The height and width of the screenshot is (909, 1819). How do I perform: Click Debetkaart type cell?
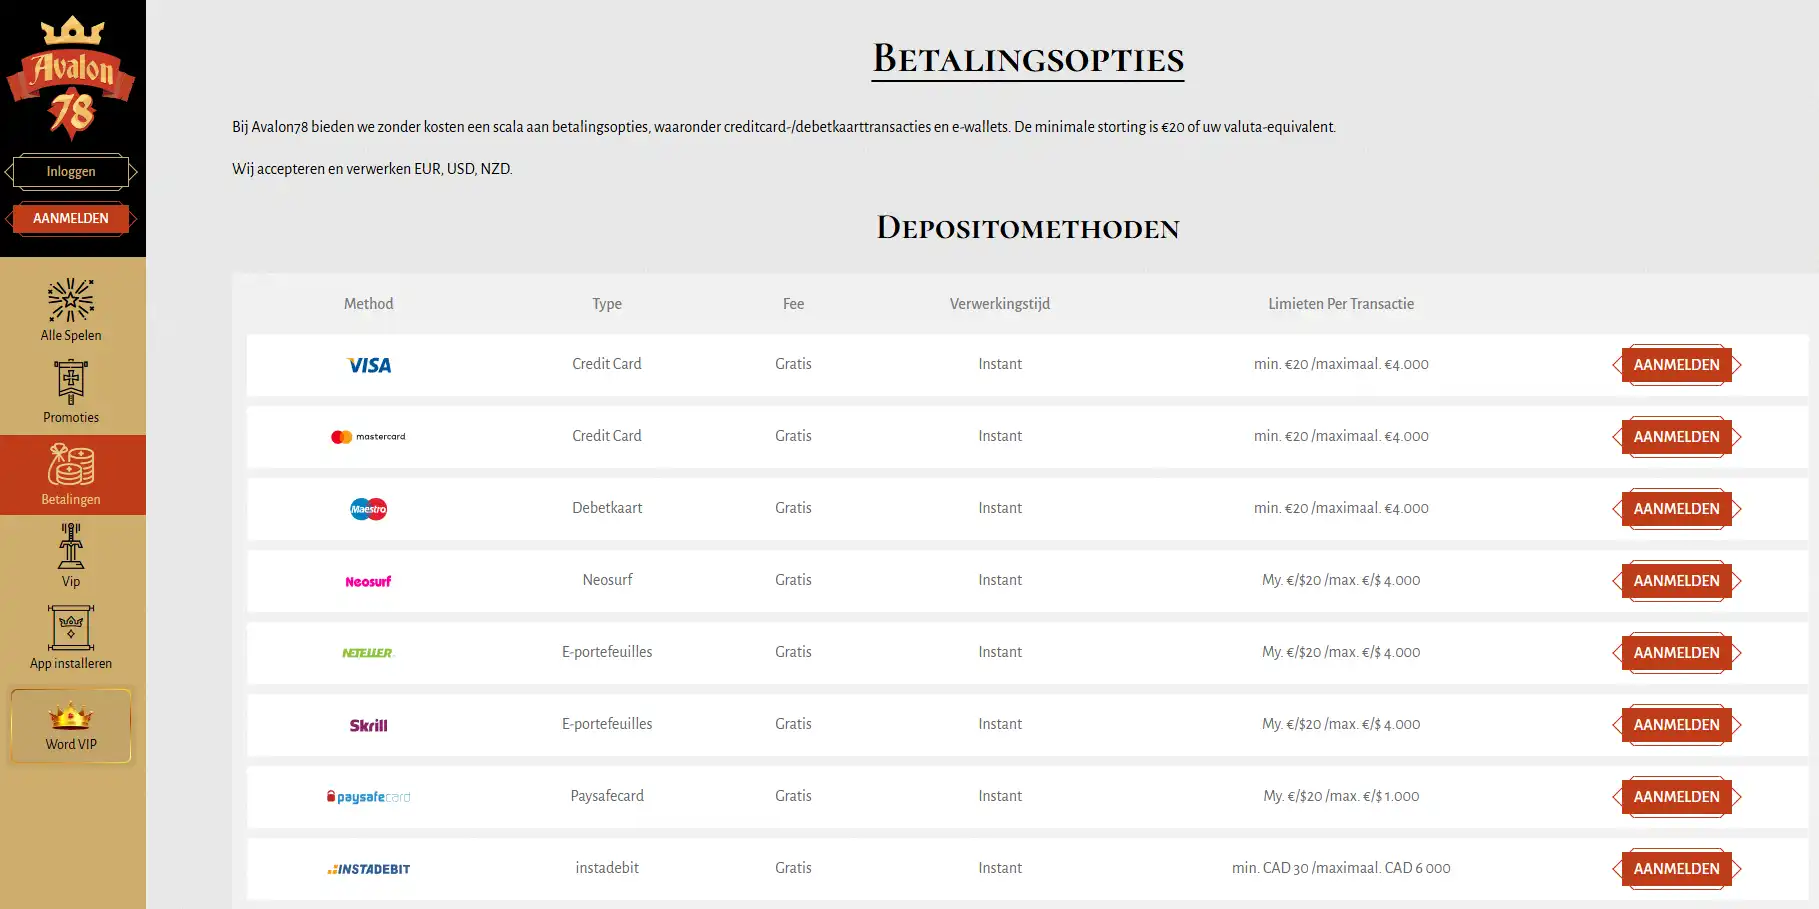pyautogui.click(x=607, y=508)
